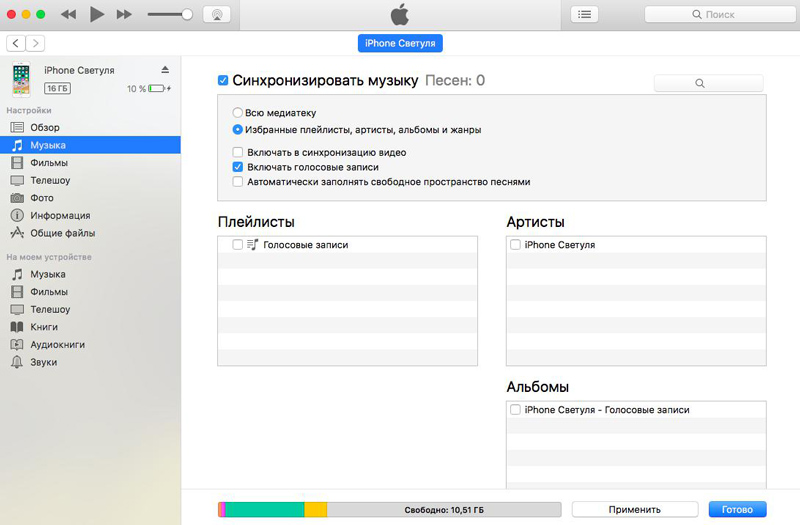Viewport: 800px width, 525px height.
Task: Open Общие файлы section
Action: pos(90,233)
